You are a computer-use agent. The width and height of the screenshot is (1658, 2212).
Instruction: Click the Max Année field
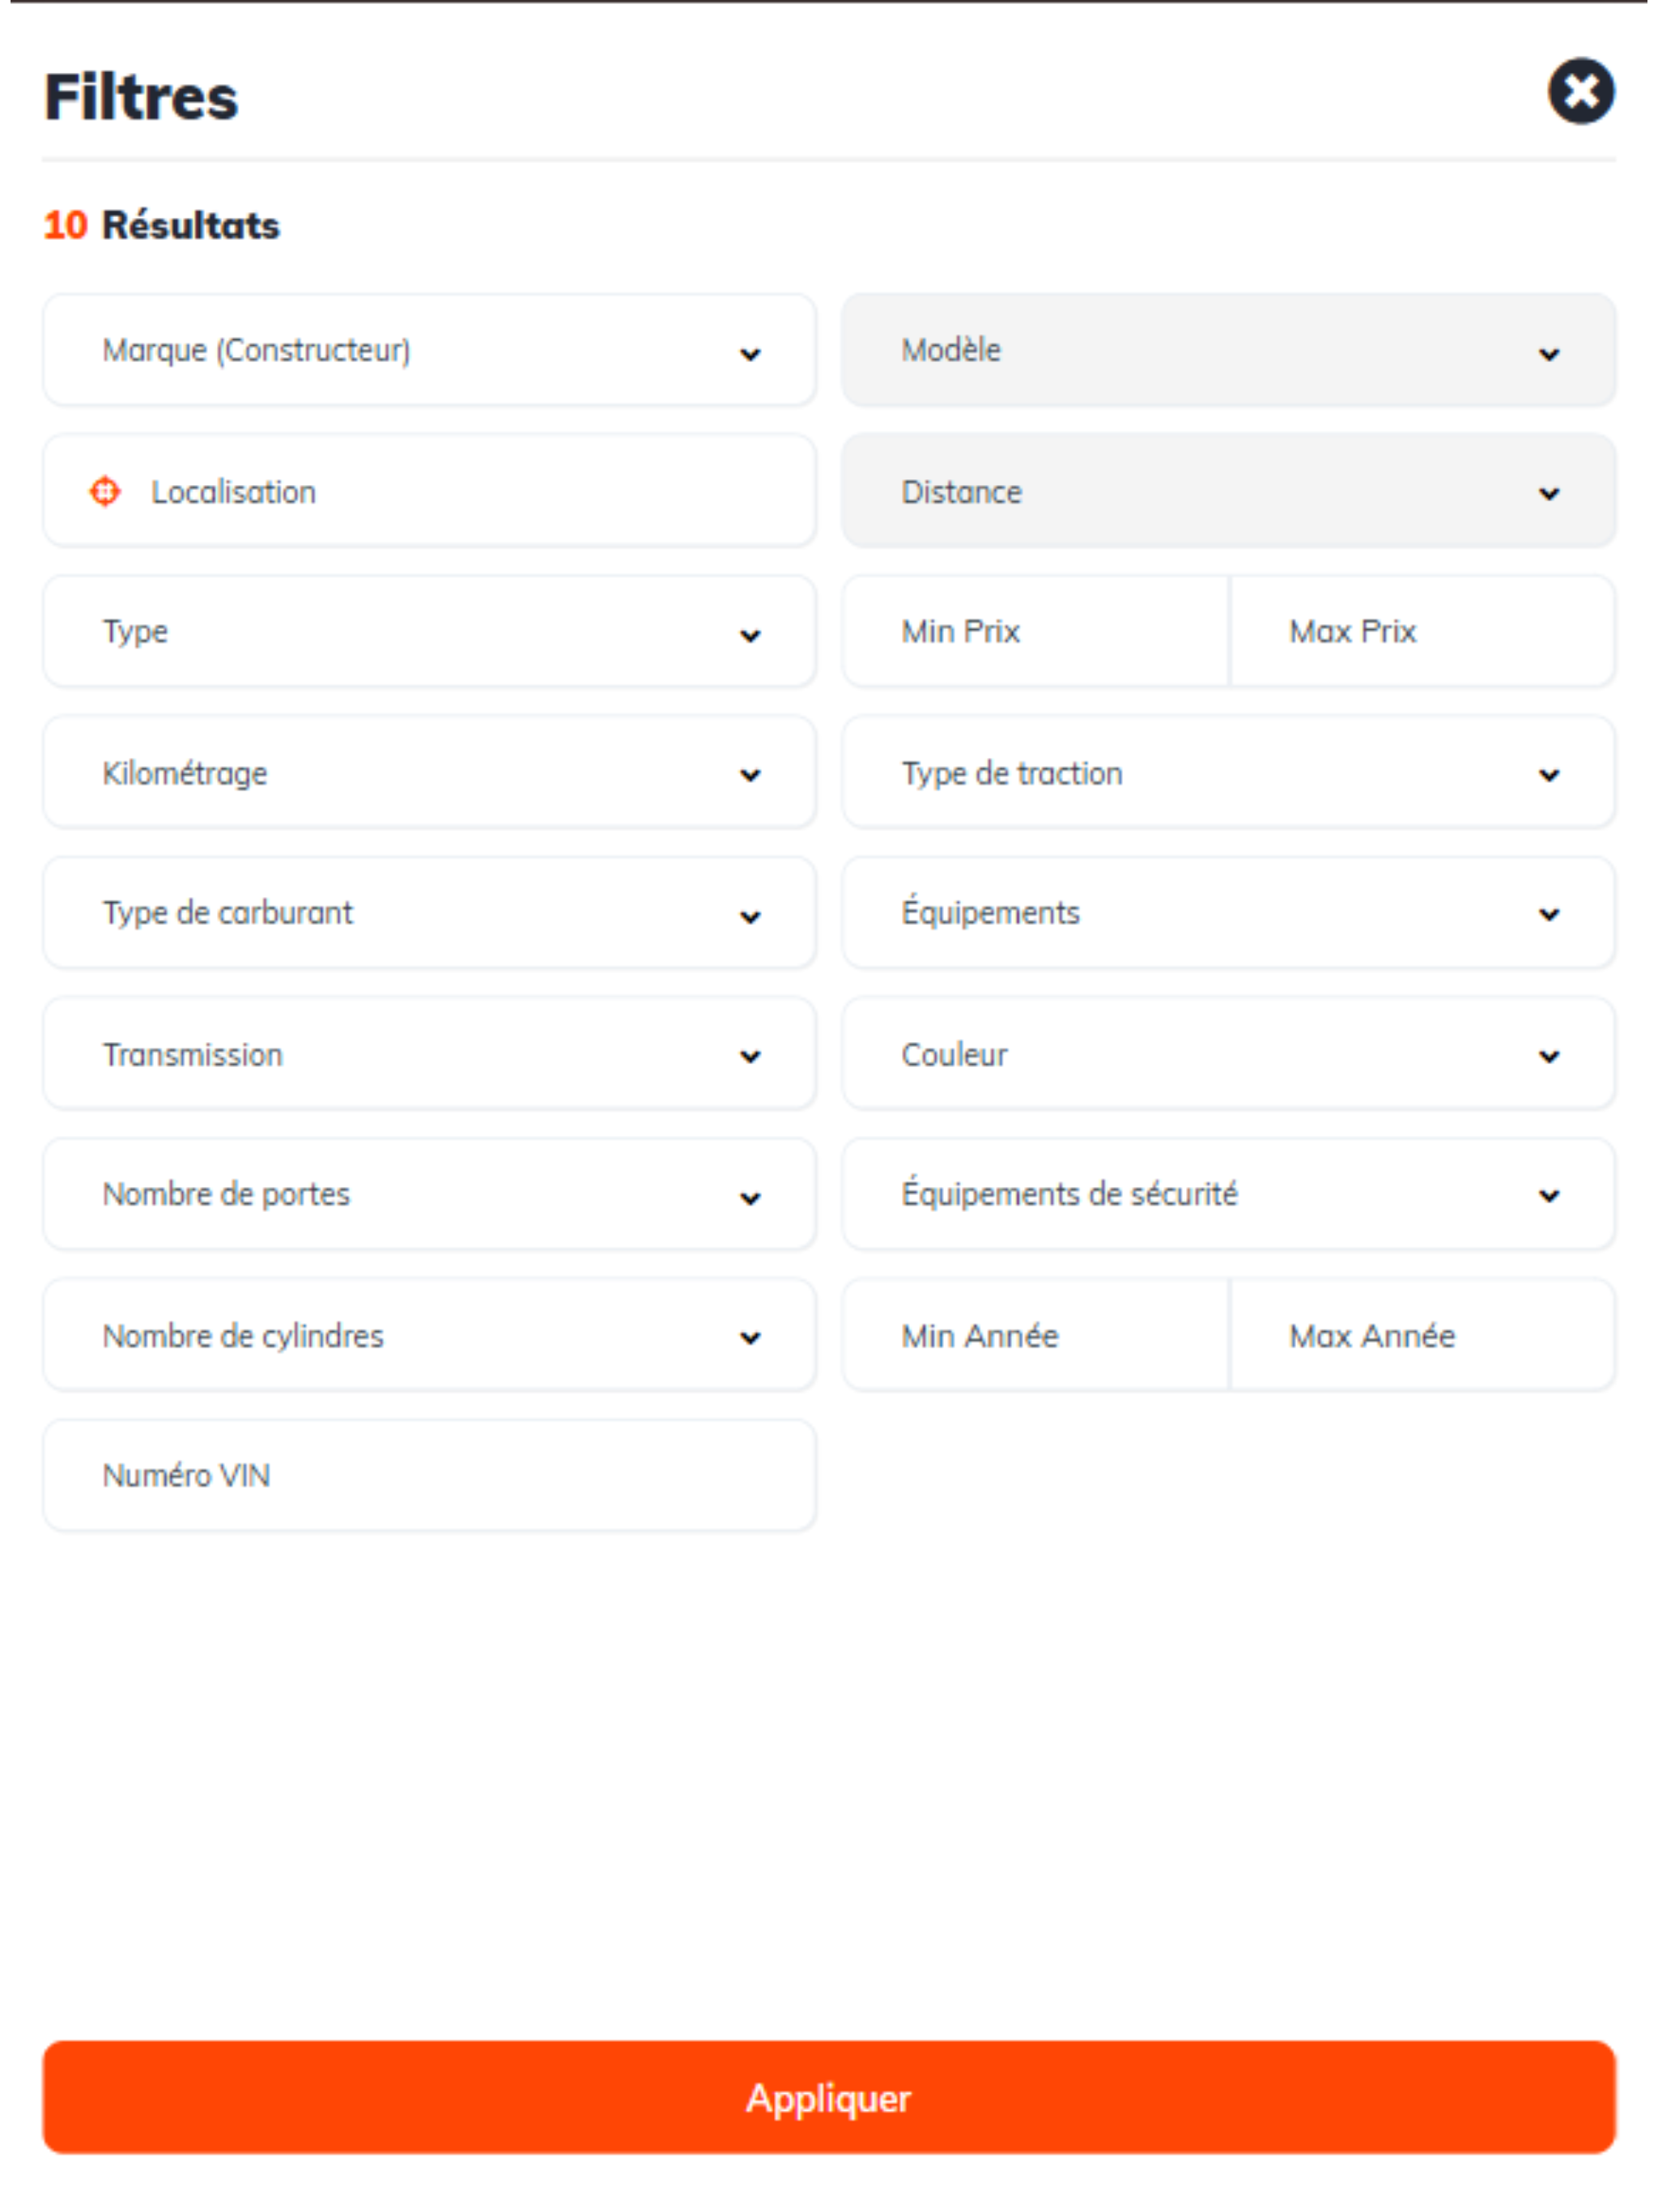[x=1422, y=1336]
